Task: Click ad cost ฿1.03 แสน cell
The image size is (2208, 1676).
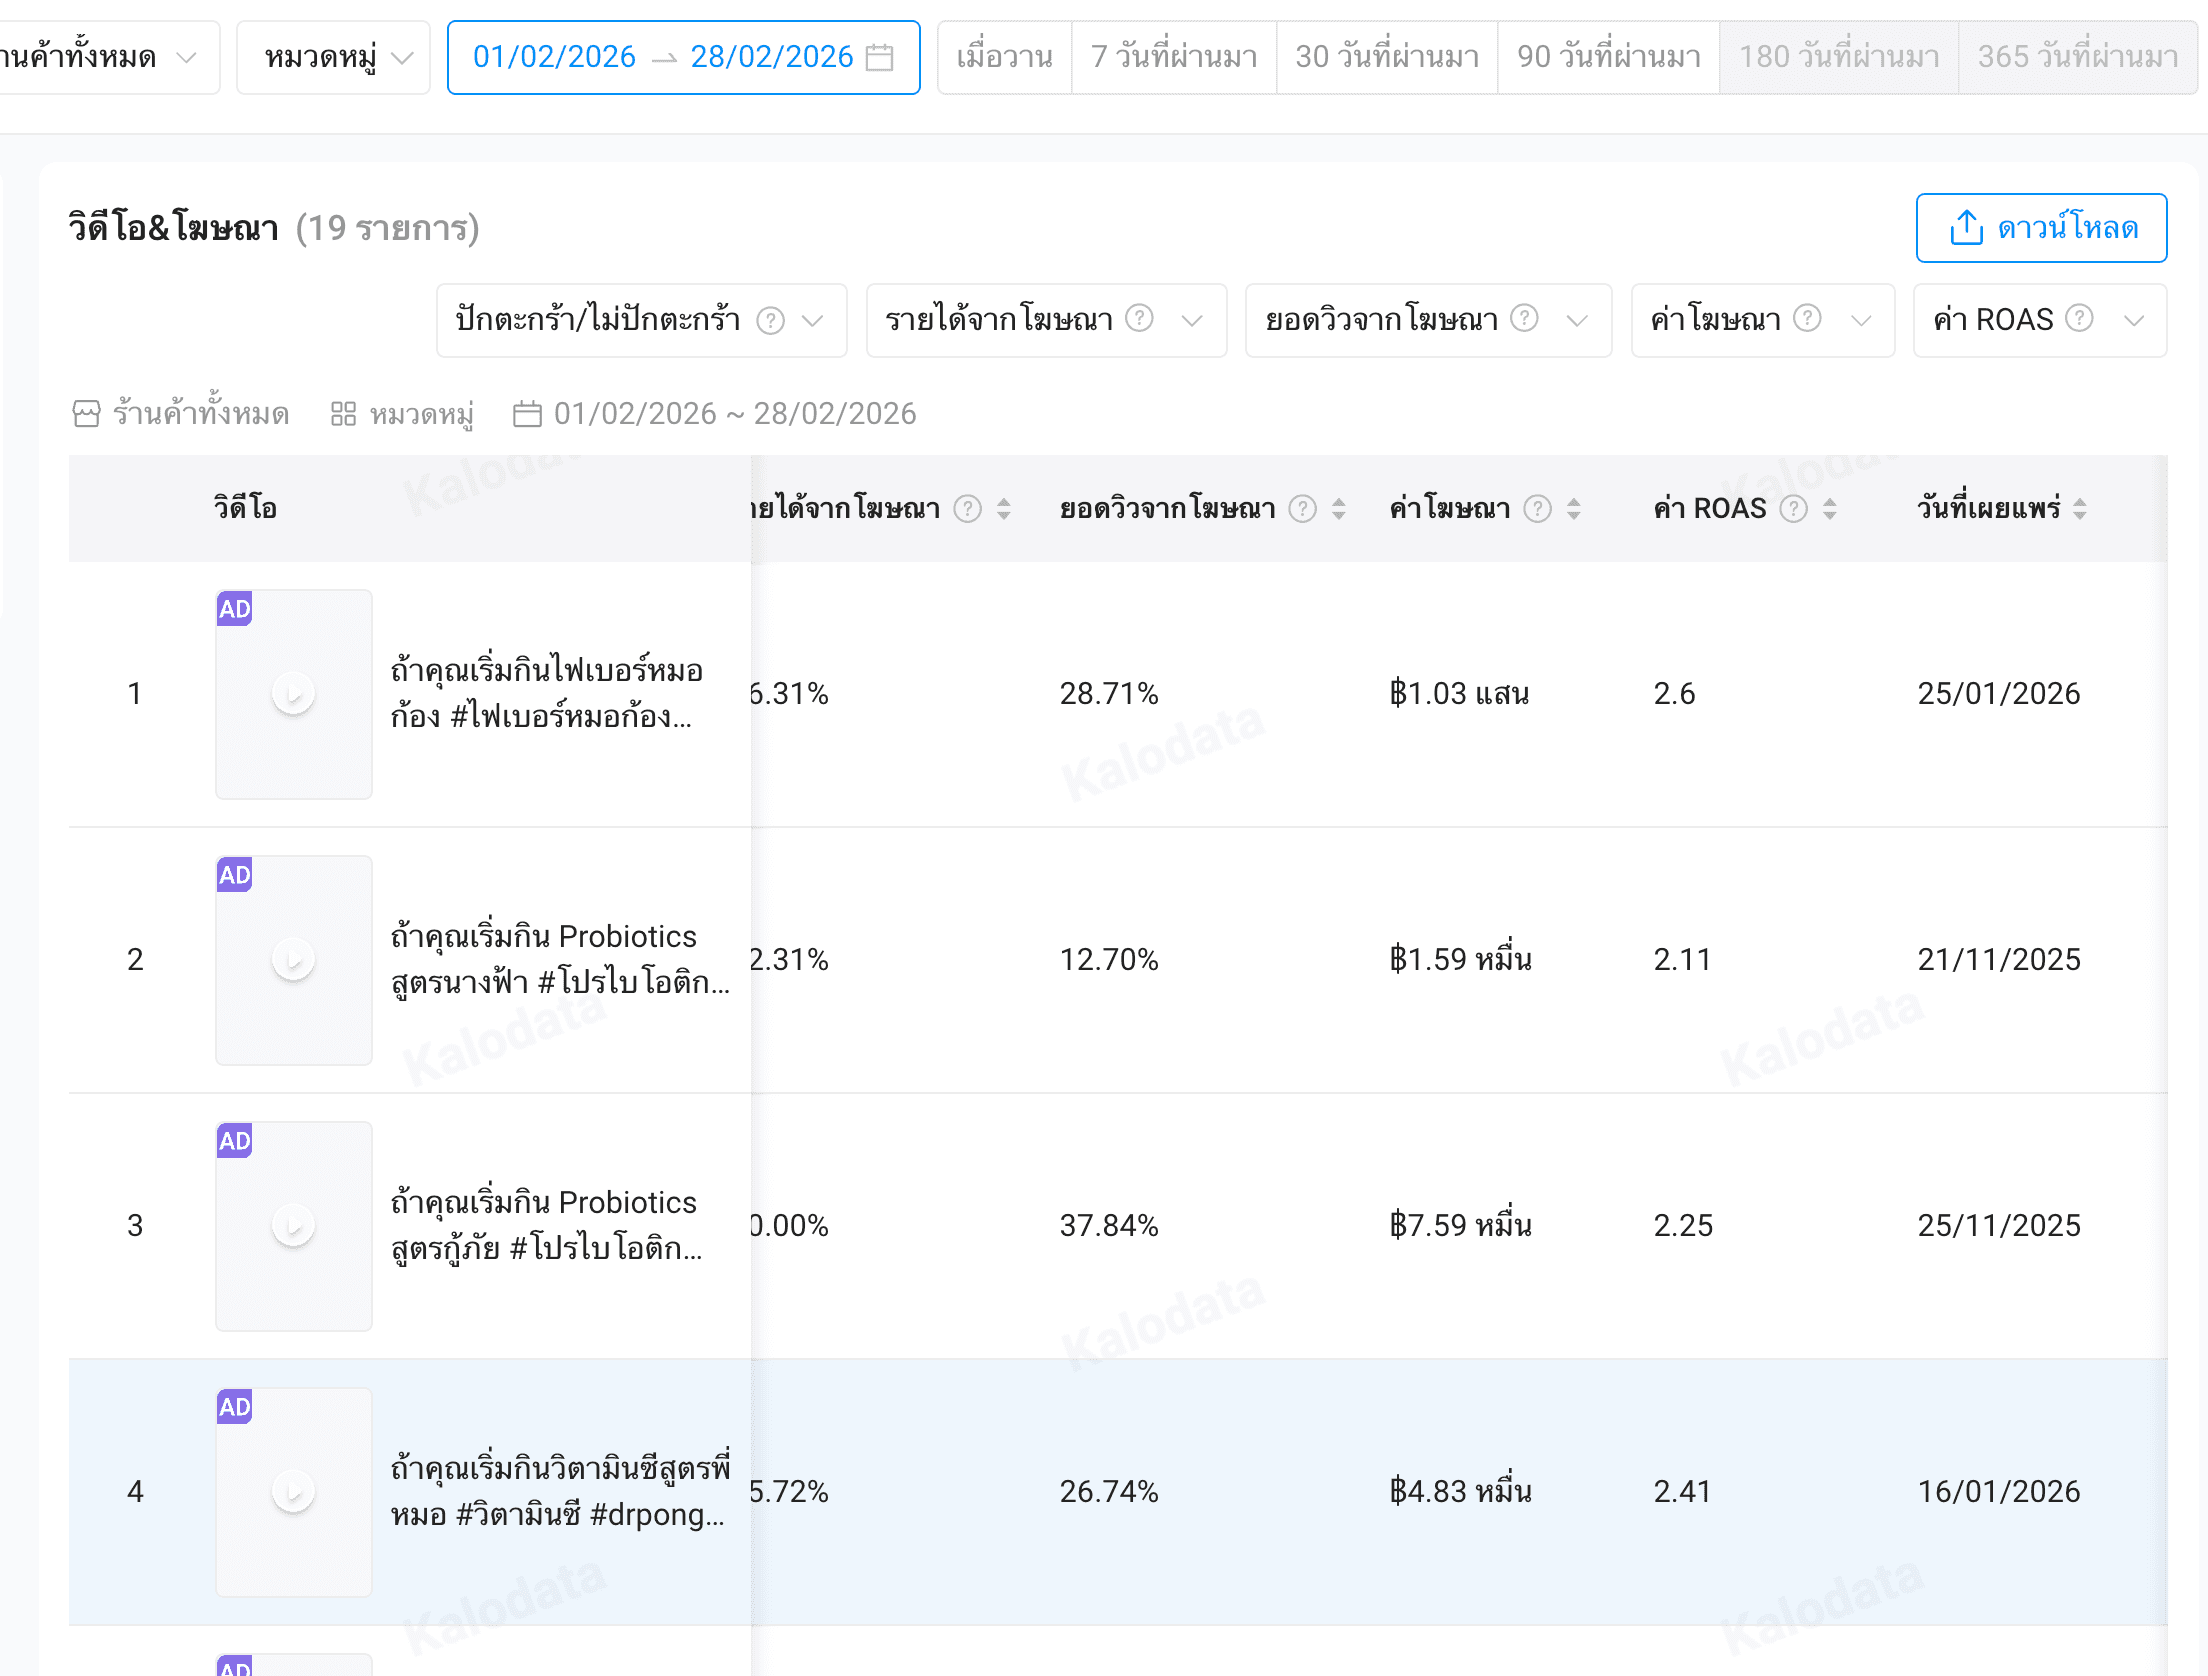Action: [x=1459, y=693]
